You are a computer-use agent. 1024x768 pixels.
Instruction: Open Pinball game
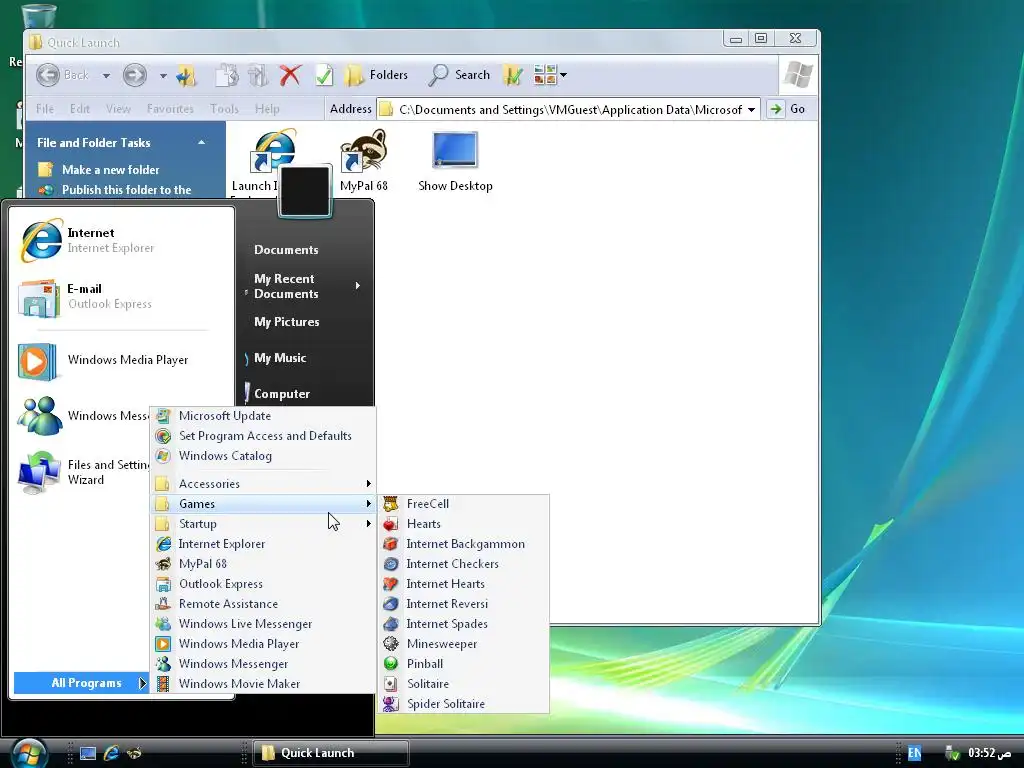pos(464,664)
